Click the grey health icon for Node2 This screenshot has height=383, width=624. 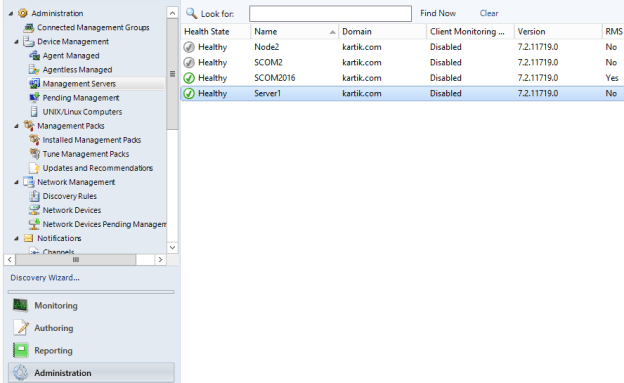coord(189,47)
